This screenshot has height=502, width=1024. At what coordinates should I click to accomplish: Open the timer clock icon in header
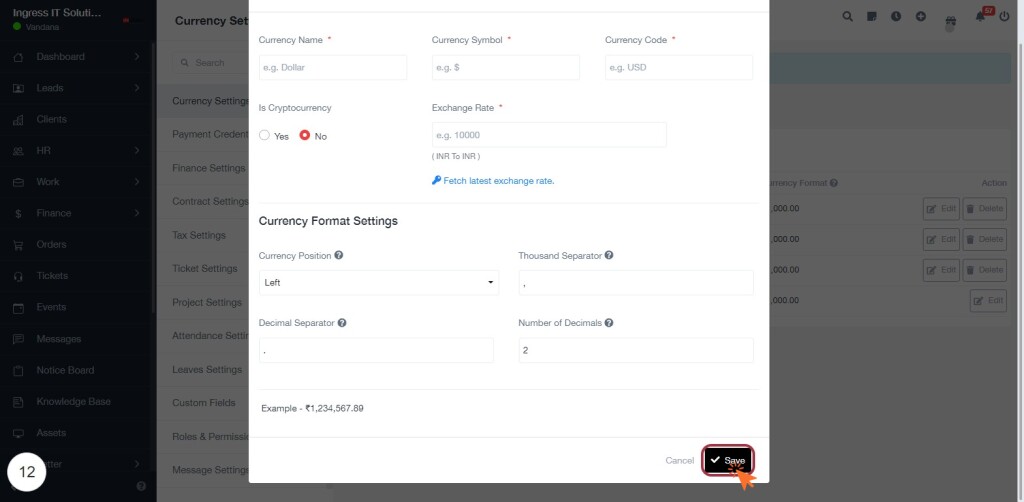click(x=896, y=16)
